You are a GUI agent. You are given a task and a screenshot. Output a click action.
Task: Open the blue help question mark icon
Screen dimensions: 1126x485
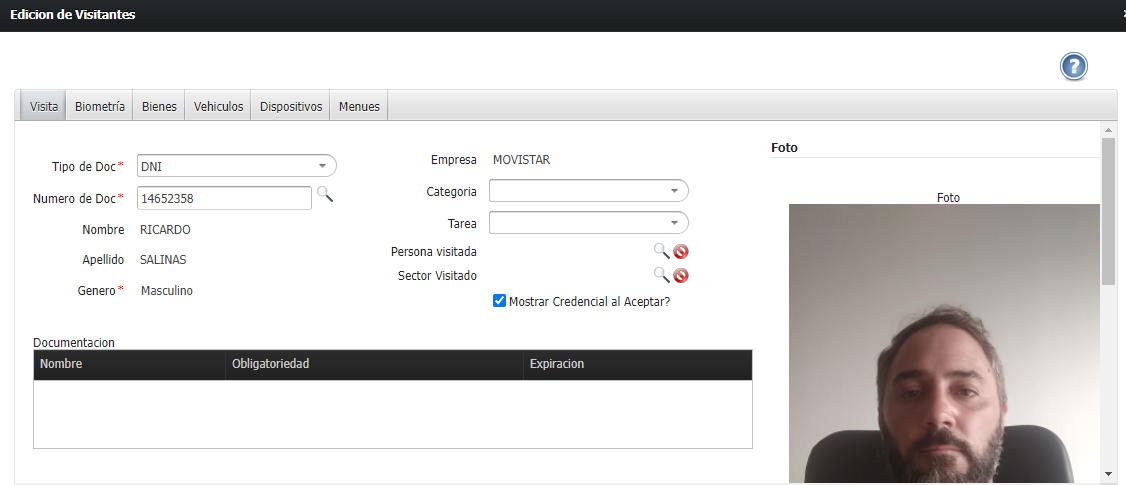pyautogui.click(x=1073, y=67)
